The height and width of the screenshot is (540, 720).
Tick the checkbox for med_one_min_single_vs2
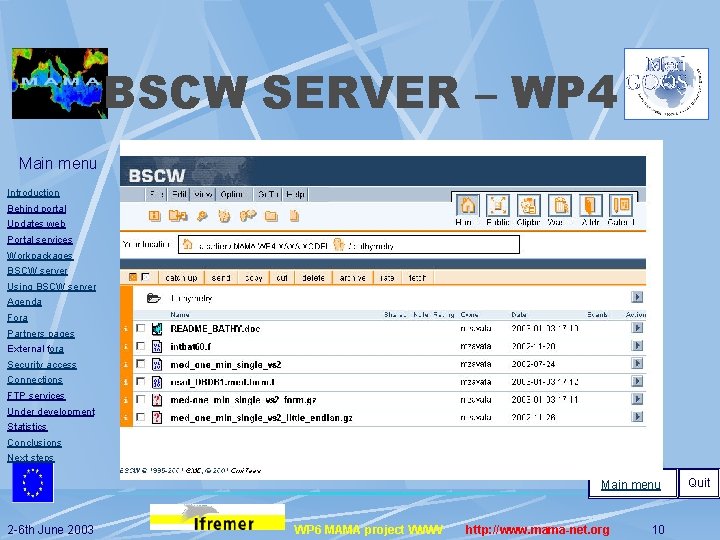coord(141,364)
